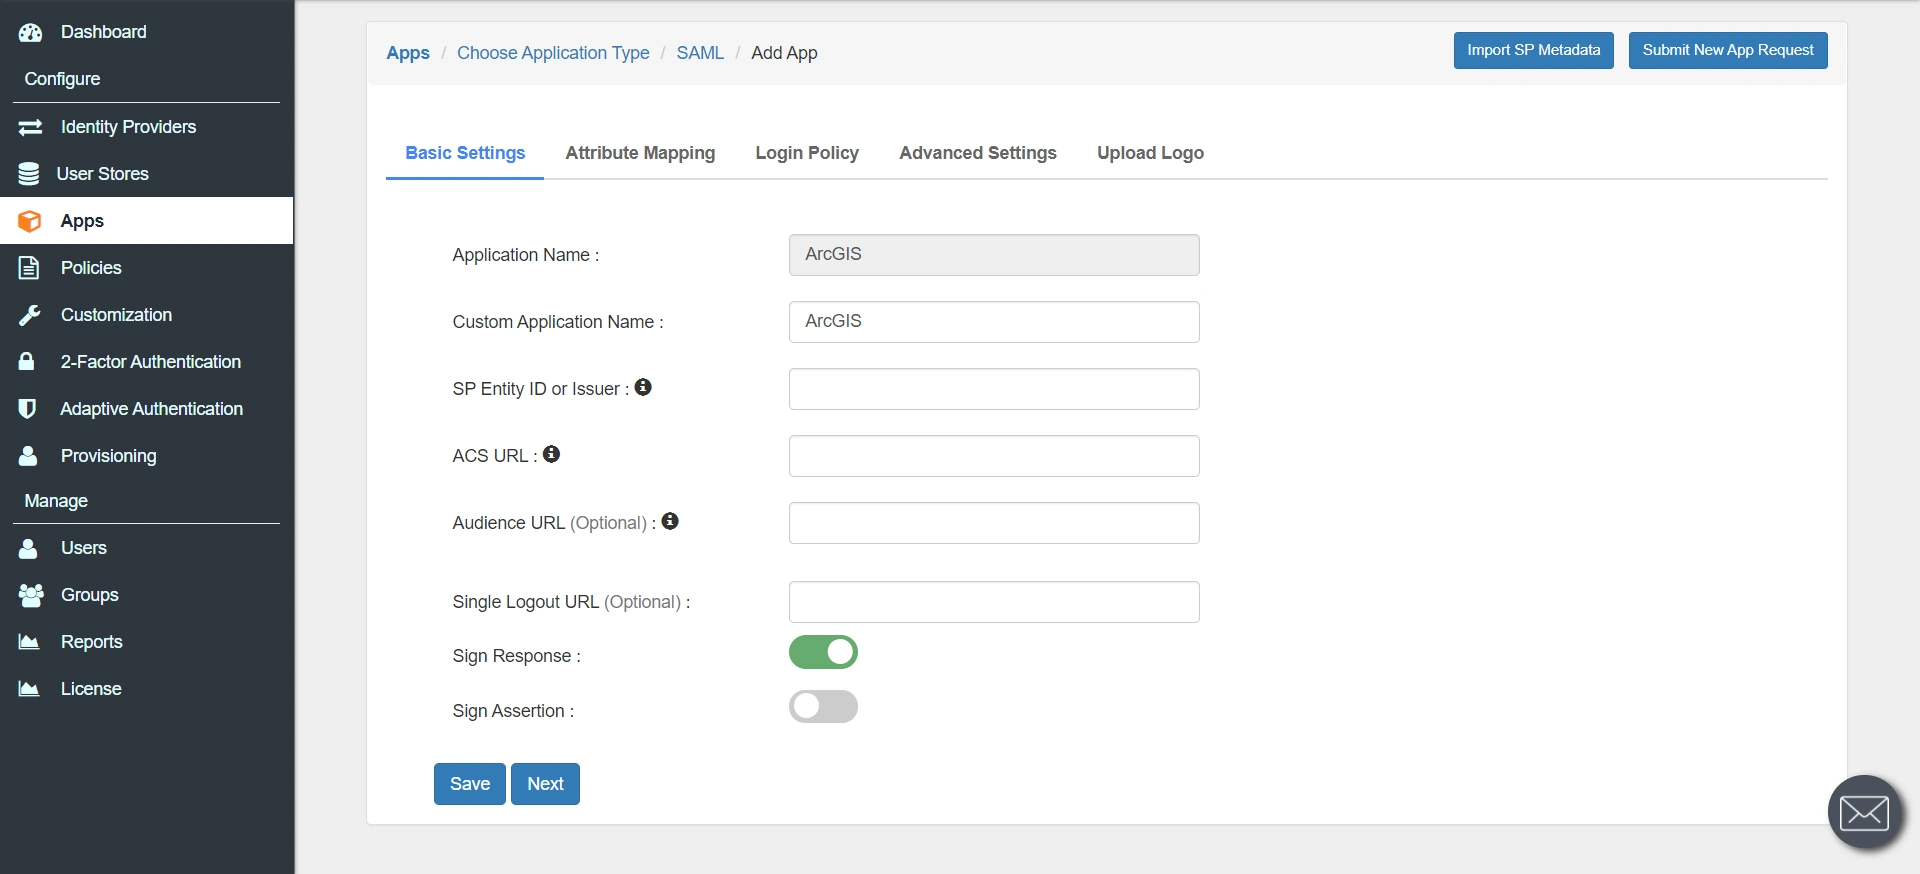Image resolution: width=1920 pixels, height=874 pixels.
Task: Follow the SAML breadcrumb link
Action: tap(700, 53)
